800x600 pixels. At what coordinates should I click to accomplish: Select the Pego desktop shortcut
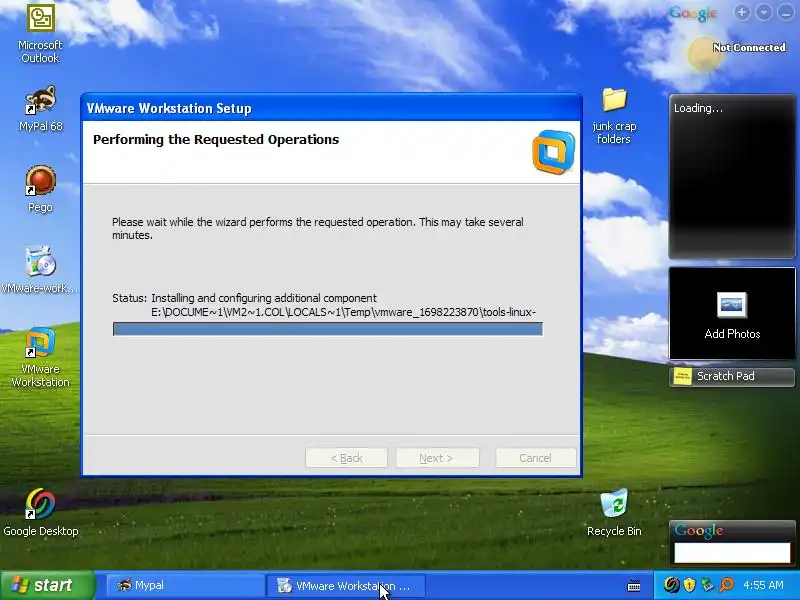(40, 189)
